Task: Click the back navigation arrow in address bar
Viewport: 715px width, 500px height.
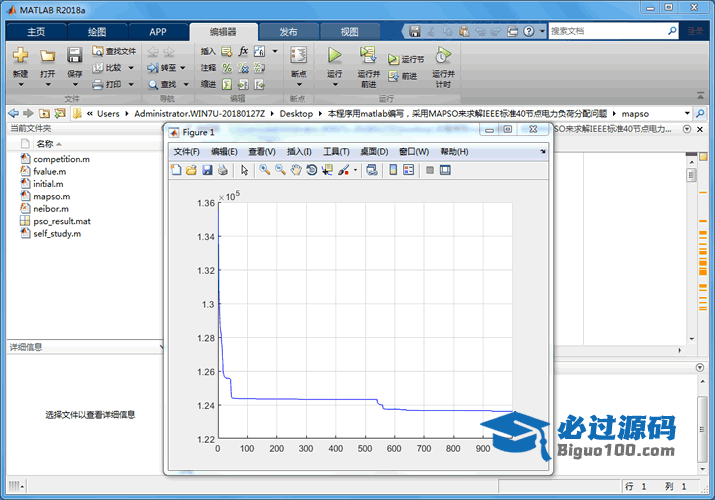Action: [x=13, y=113]
